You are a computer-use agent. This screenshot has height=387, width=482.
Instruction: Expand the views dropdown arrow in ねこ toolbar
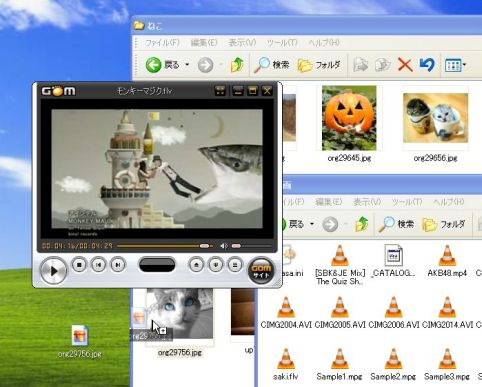tap(464, 65)
